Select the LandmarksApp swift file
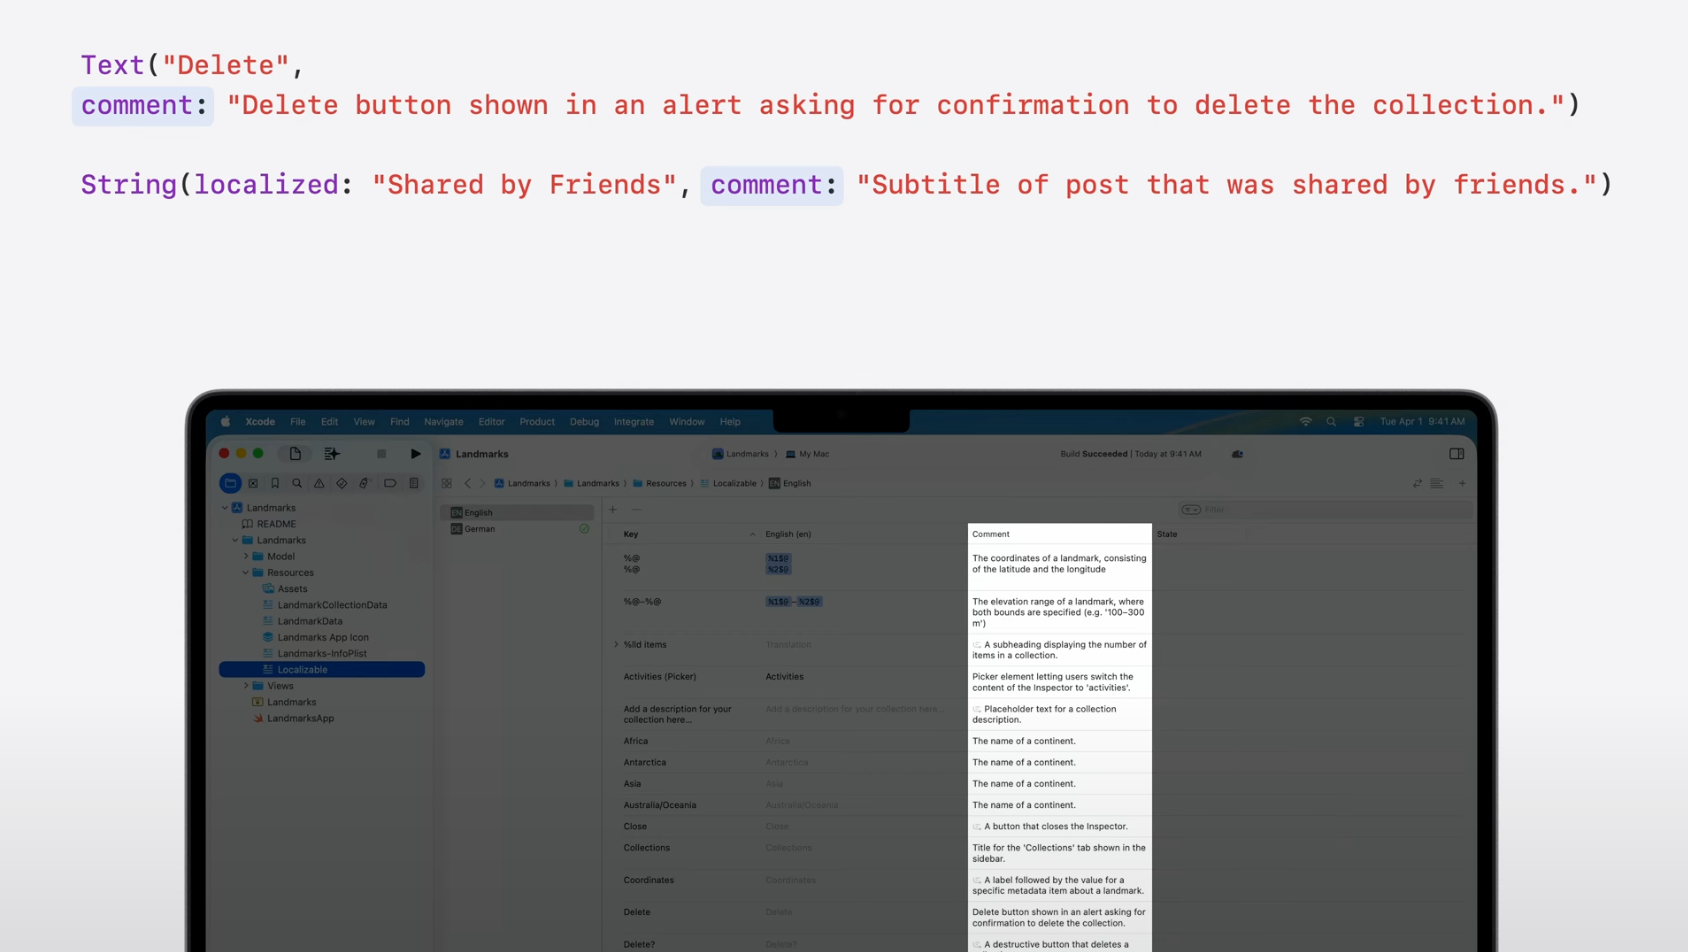The height and width of the screenshot is (952, 1688). (x=300, y=718)
